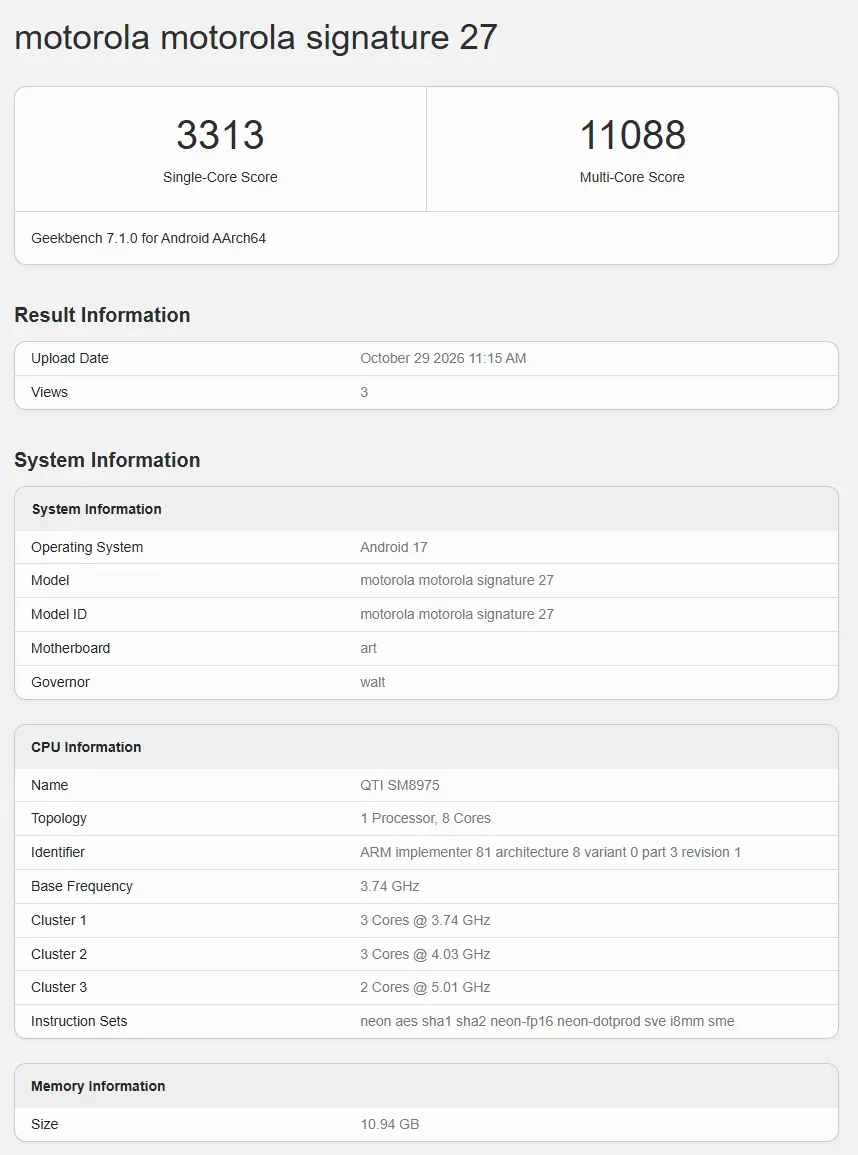Select the ARM implementer identifier value

point(550,852)
